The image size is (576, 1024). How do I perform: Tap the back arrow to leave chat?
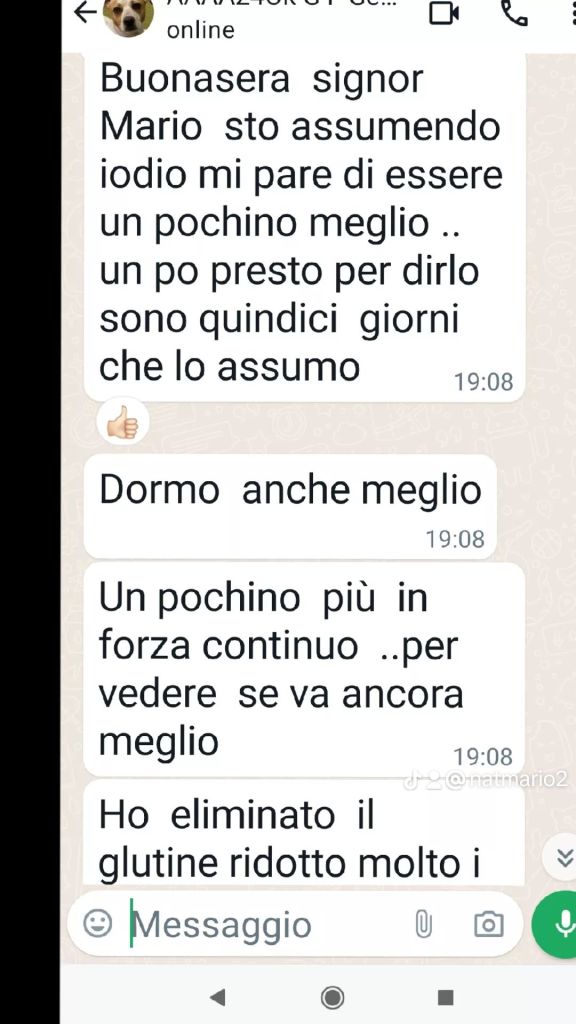coord(85,12)
